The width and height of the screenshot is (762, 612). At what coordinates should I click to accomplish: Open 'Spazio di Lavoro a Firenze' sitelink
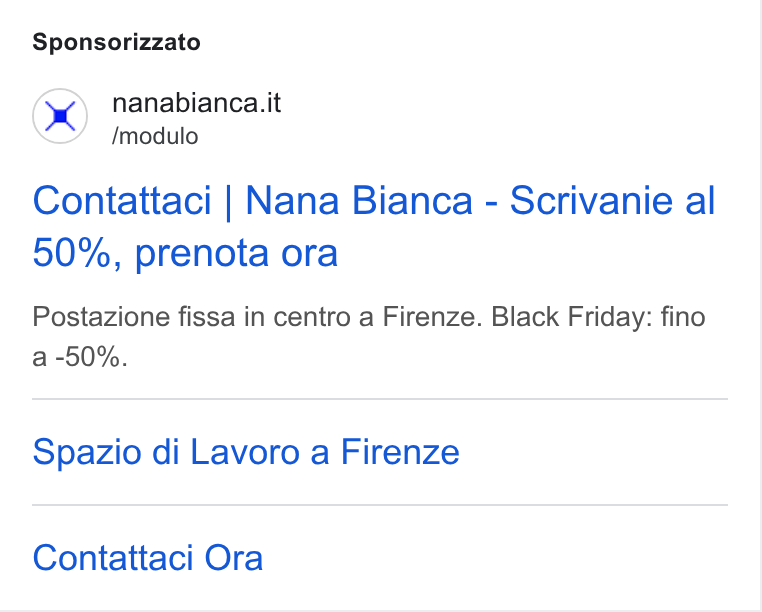click(x=246, y=452)
